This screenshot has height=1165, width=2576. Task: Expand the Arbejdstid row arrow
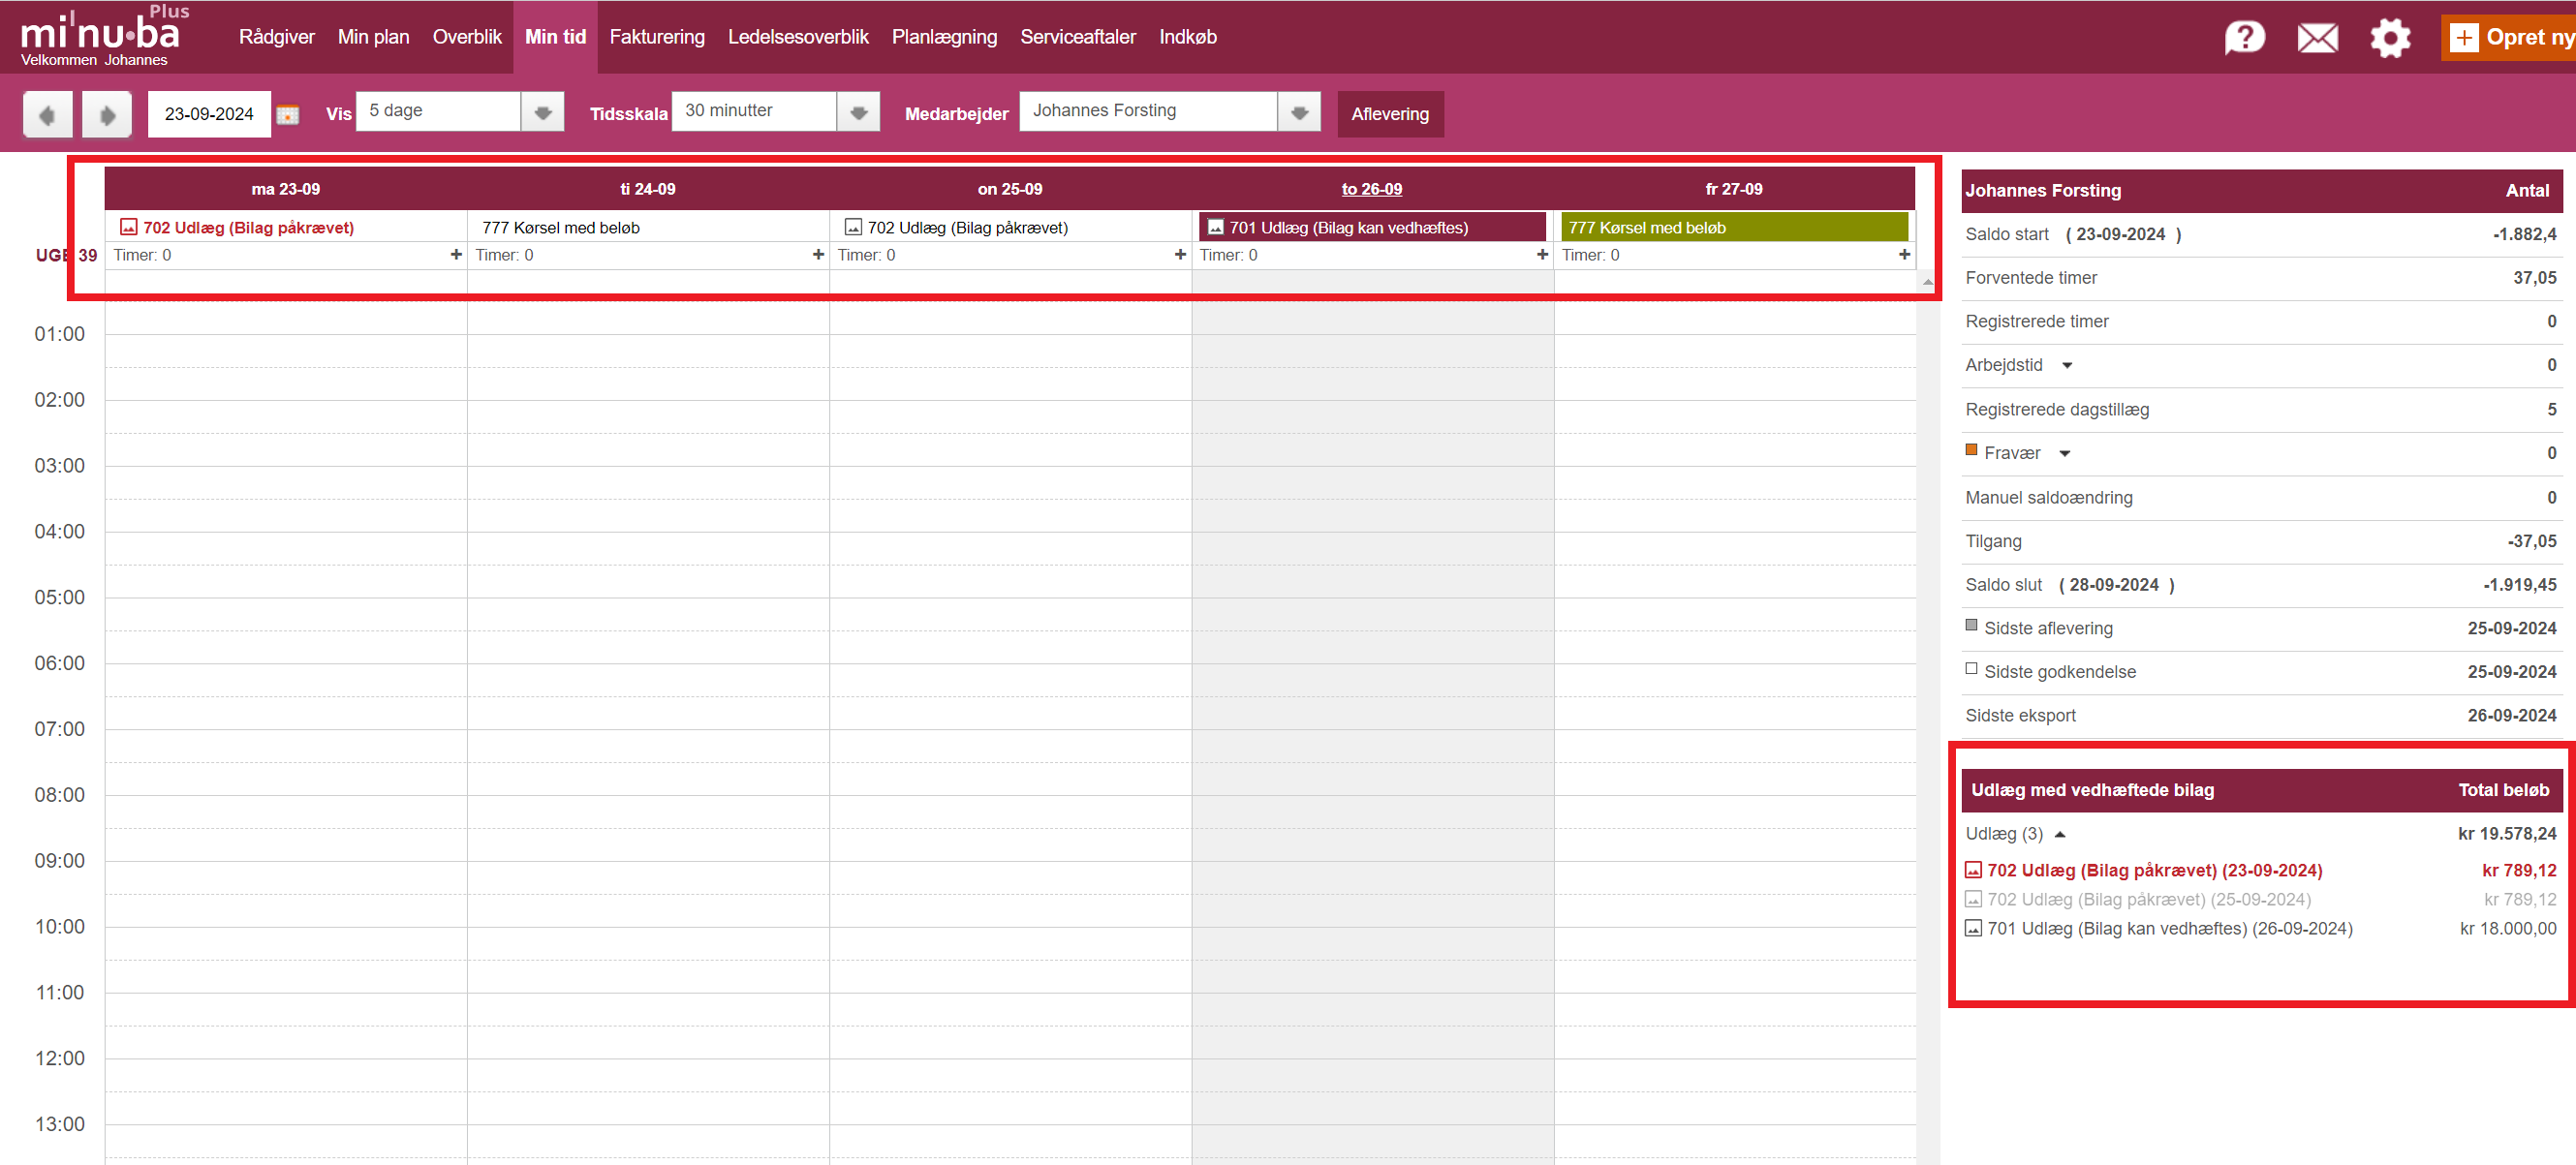point(2067,366)
